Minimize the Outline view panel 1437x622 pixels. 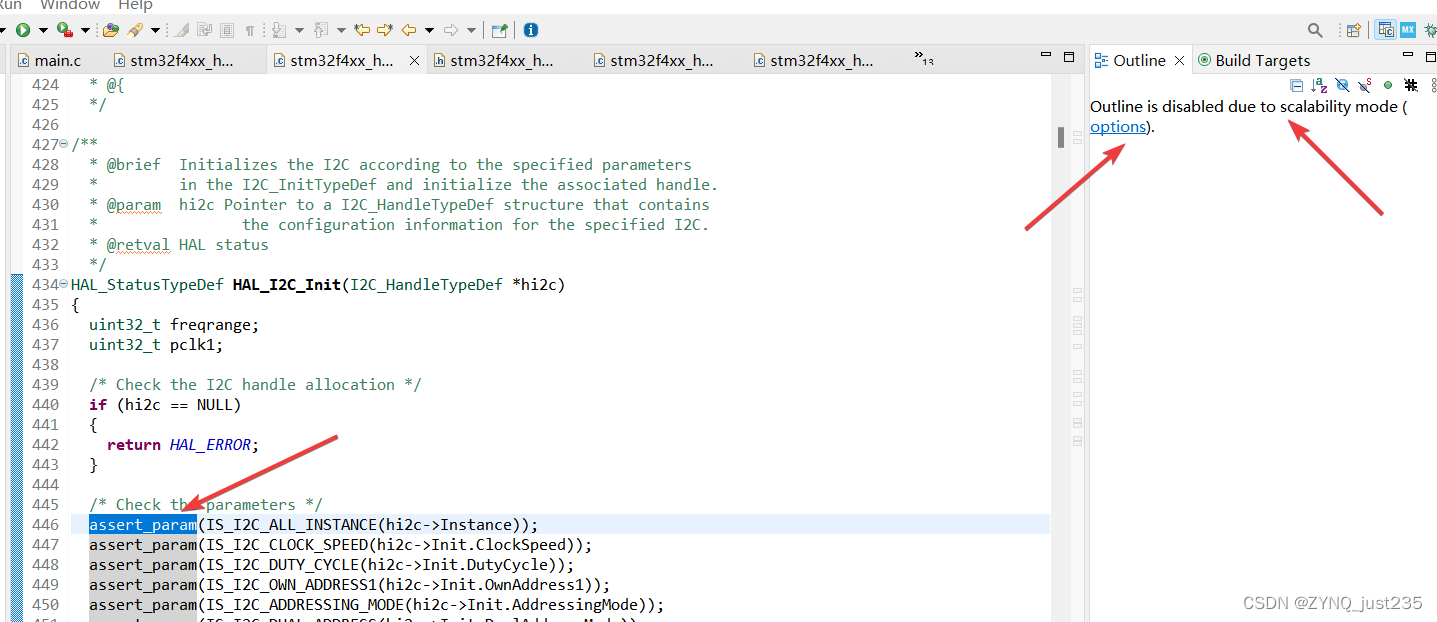[x=1407, y=54]
